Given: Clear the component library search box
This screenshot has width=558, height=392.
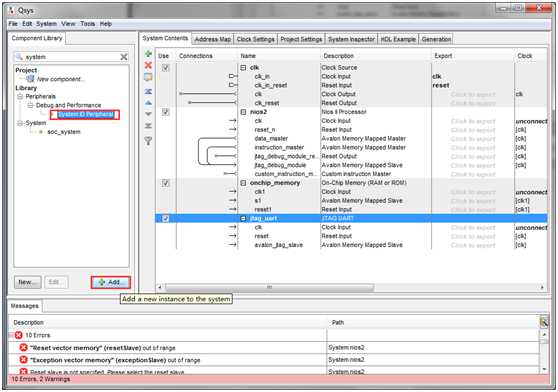Looking at the screenshot, I should (x=124, y=57).
